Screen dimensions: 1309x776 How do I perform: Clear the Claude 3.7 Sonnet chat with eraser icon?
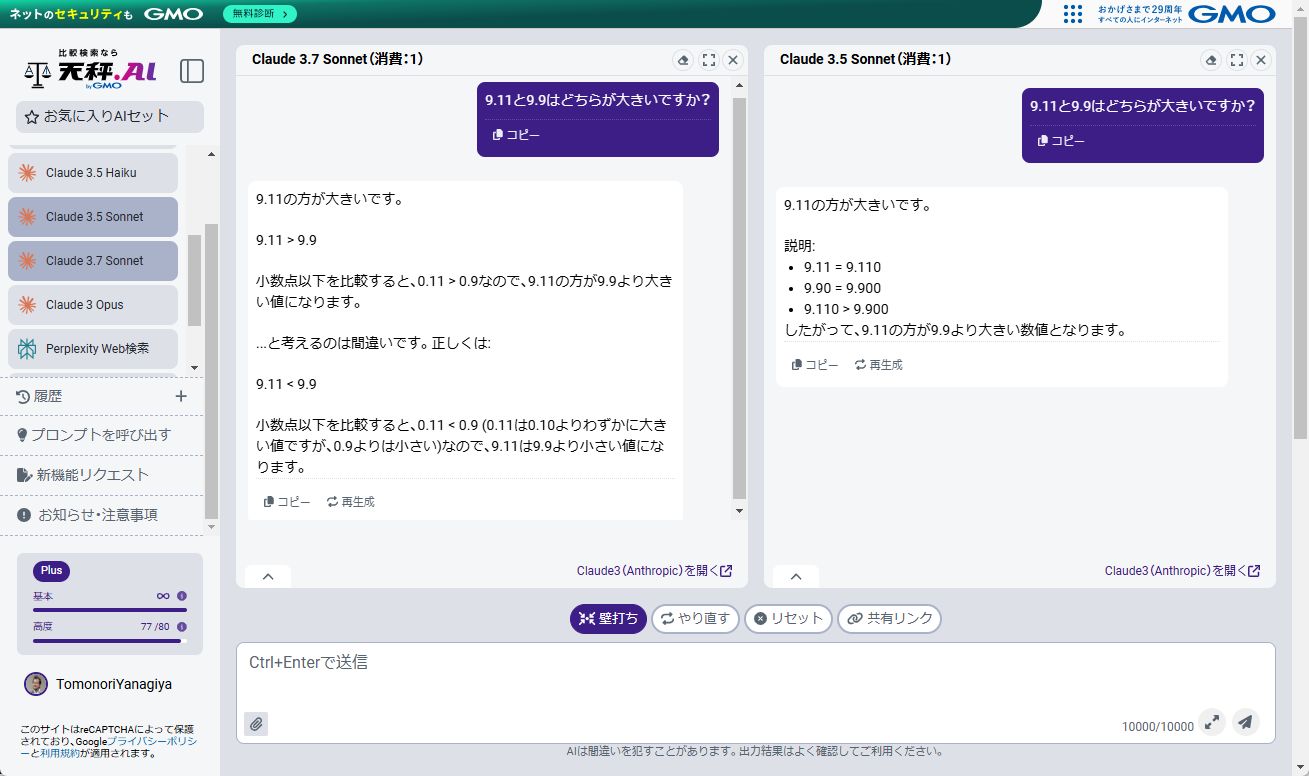(683, 60)
